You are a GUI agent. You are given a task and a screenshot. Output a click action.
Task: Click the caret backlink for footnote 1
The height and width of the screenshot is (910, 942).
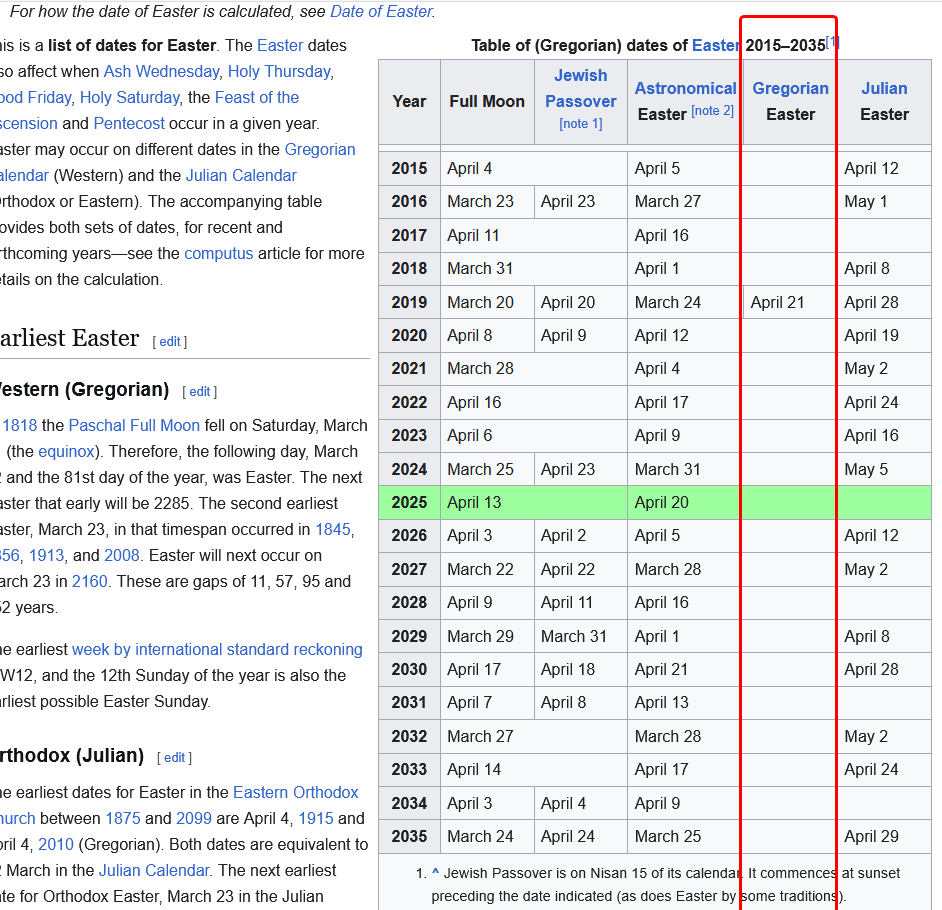(x=435, y=873)
